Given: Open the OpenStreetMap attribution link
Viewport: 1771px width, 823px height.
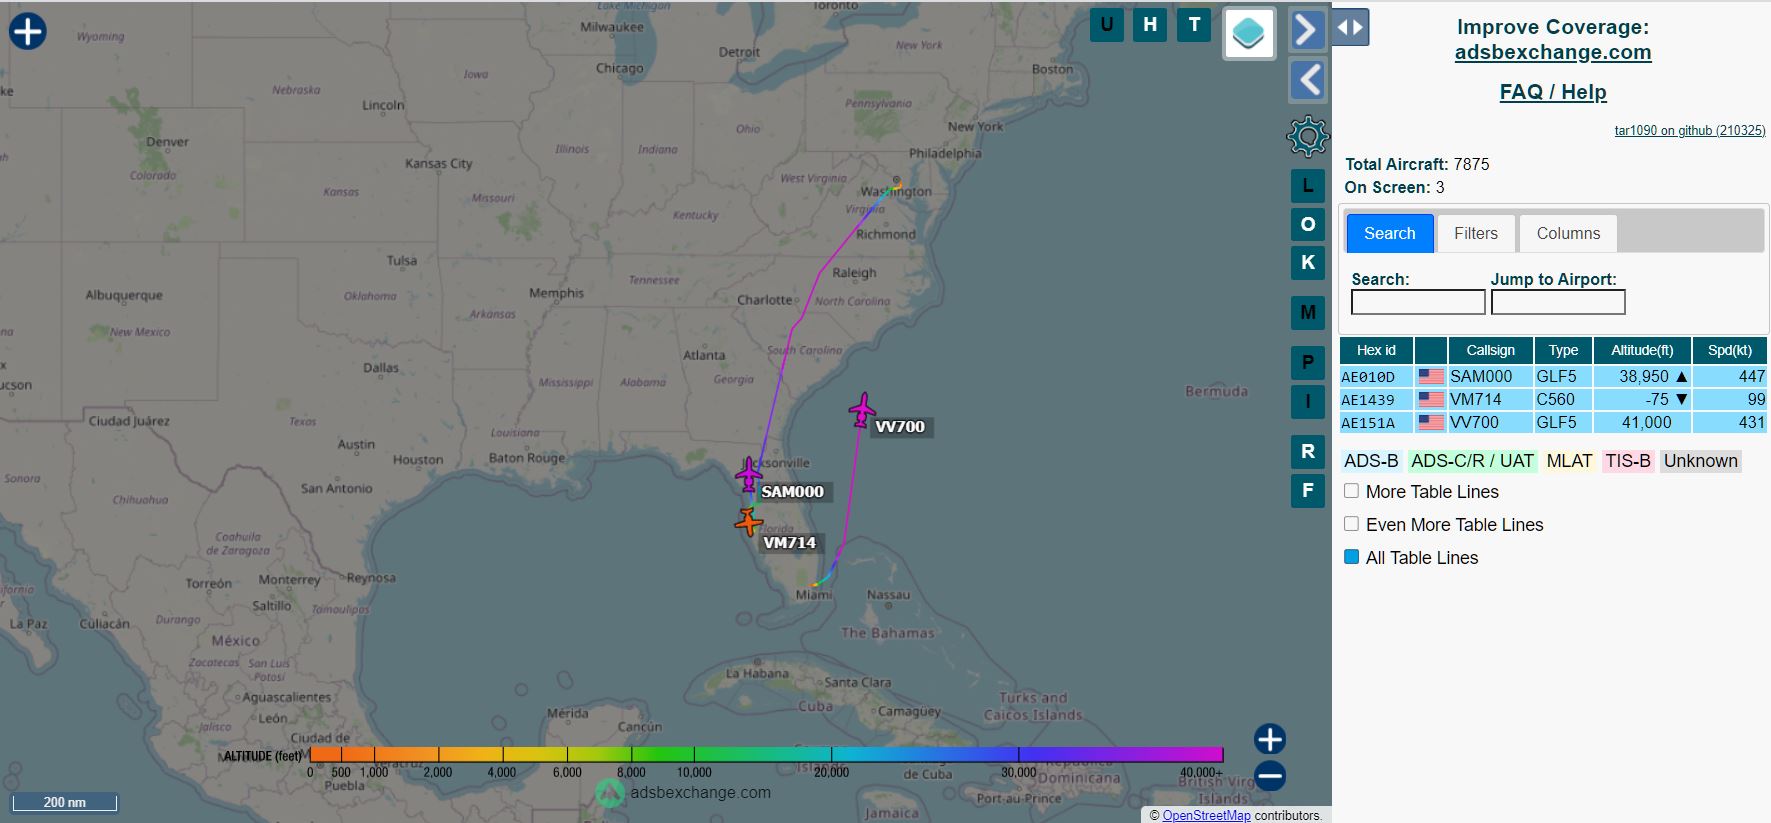Looking at the screenshot, I should (x=1206, y=815).
